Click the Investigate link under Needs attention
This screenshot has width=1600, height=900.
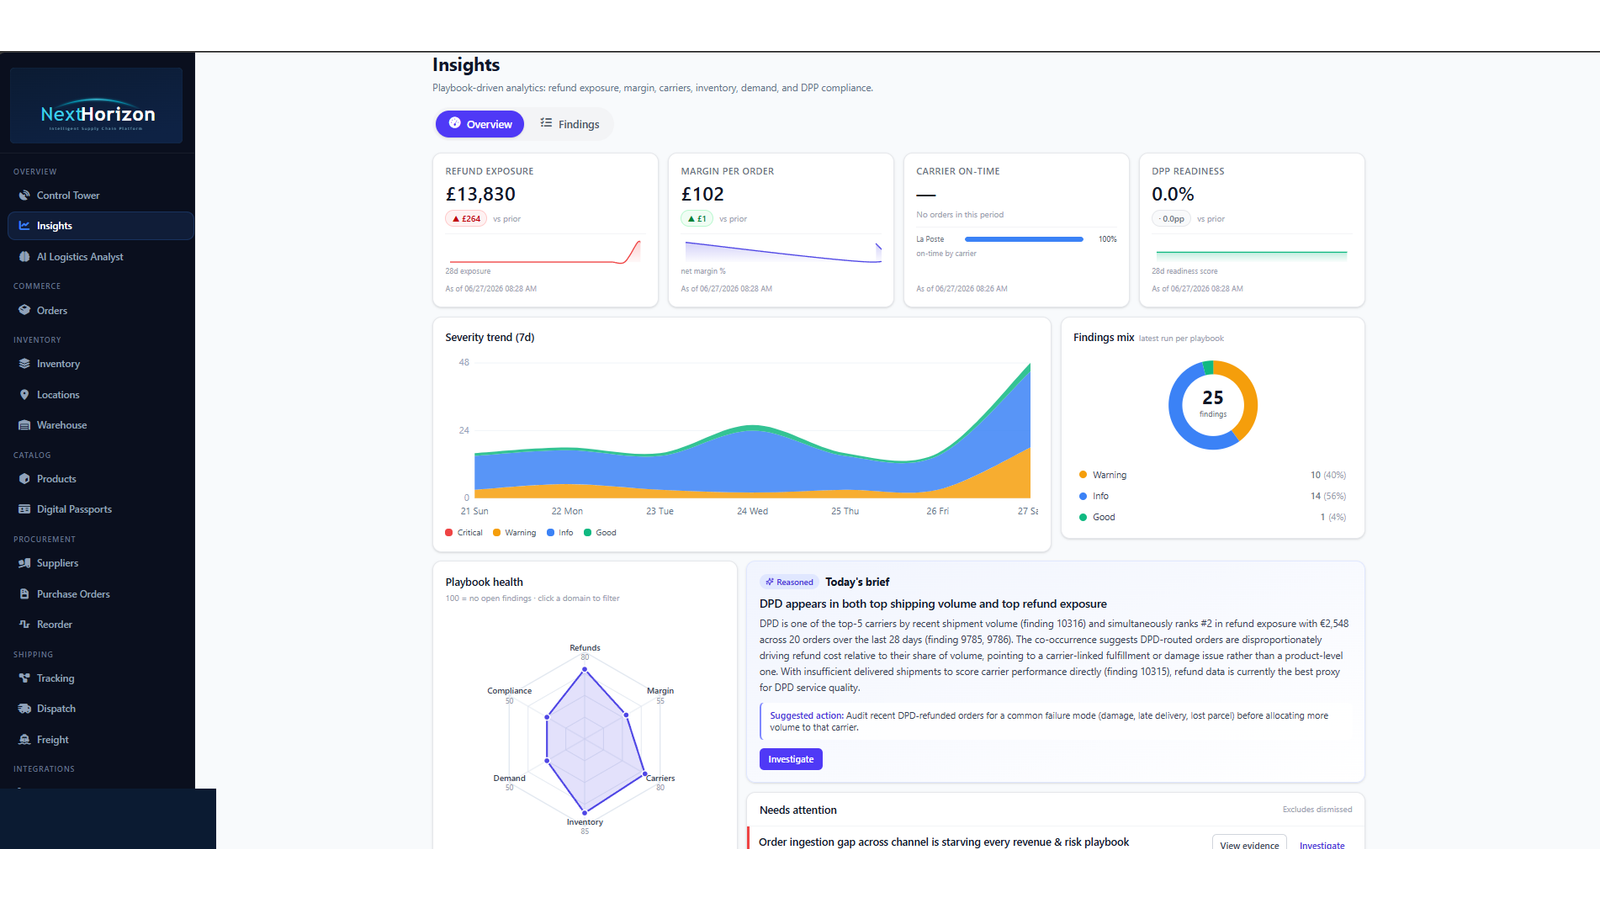pos(1322,846)
